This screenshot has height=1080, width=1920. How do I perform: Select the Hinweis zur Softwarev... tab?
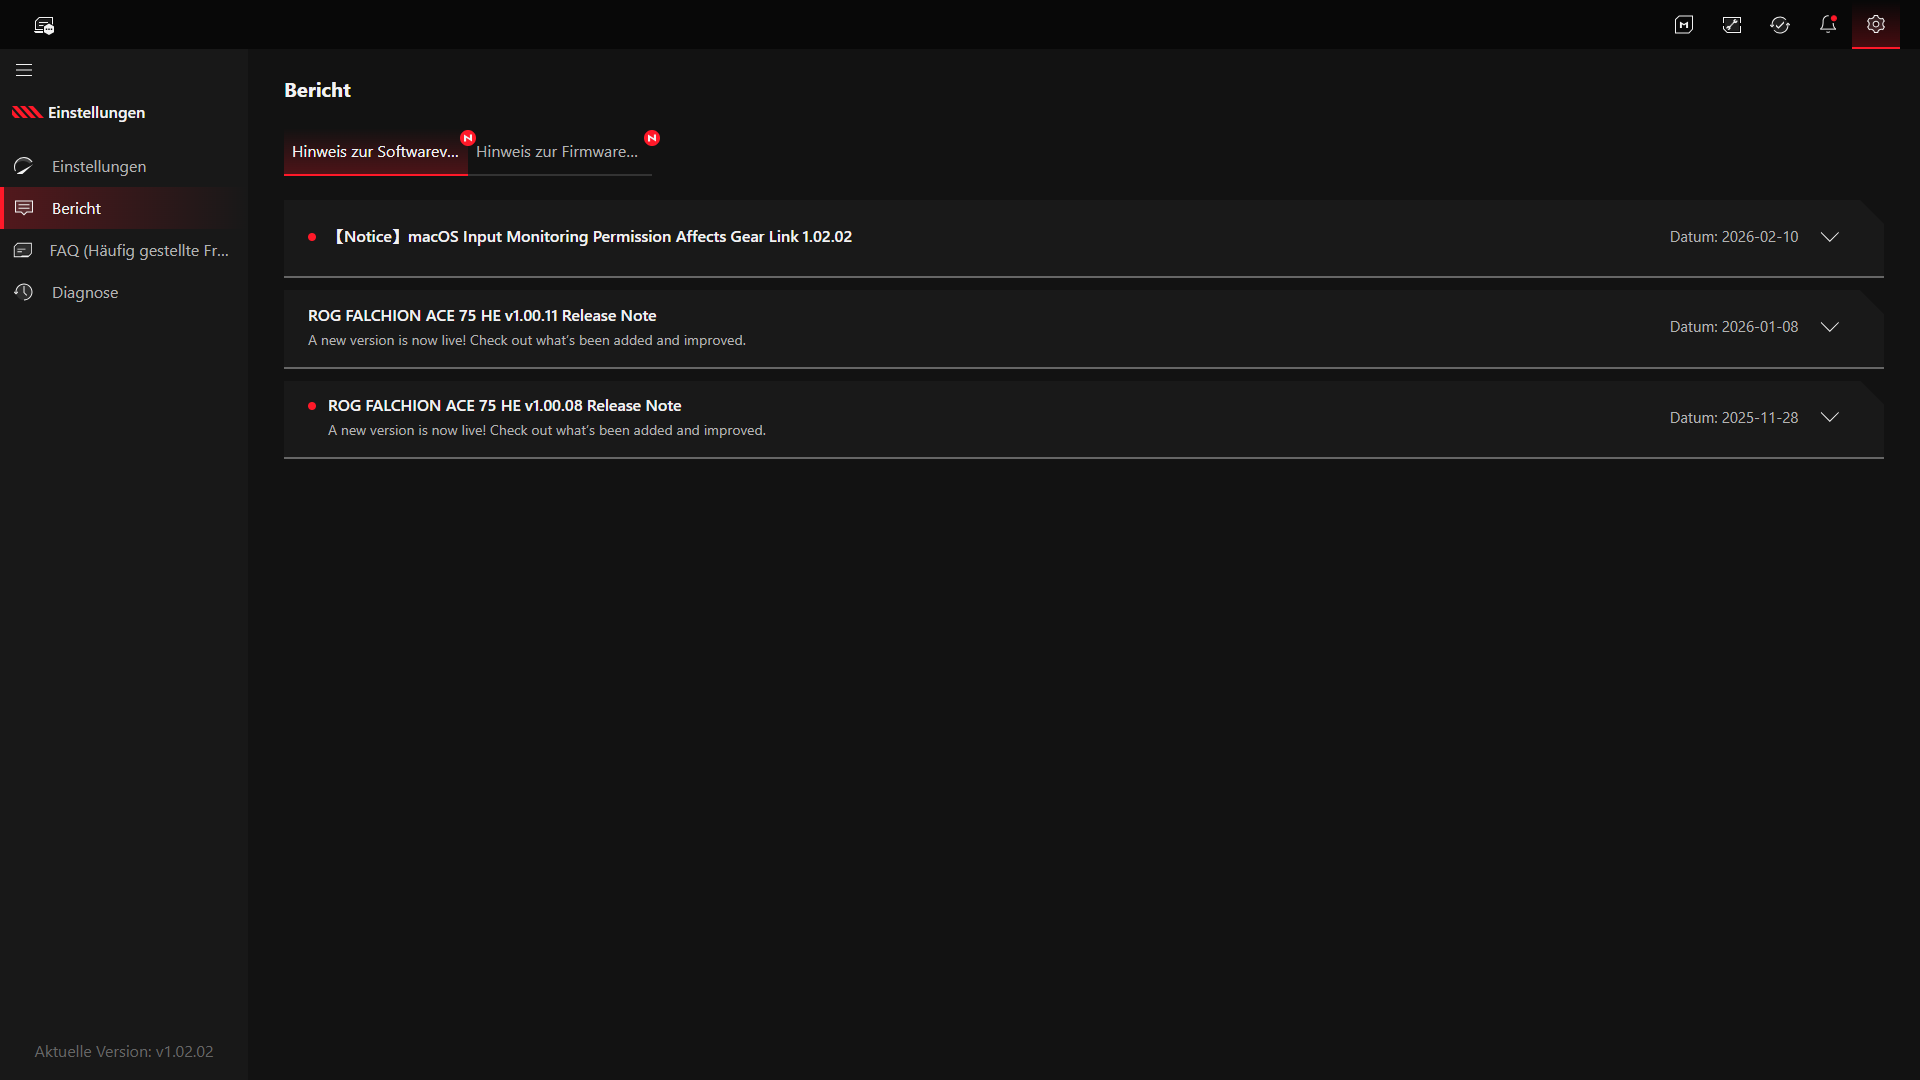click(375, 152)
